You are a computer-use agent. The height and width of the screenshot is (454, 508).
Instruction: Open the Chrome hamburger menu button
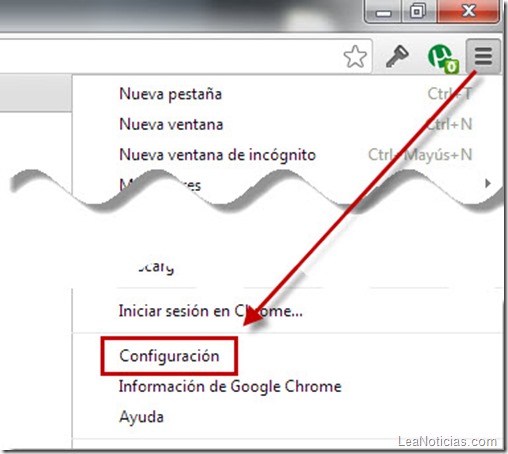click(483, 55)
